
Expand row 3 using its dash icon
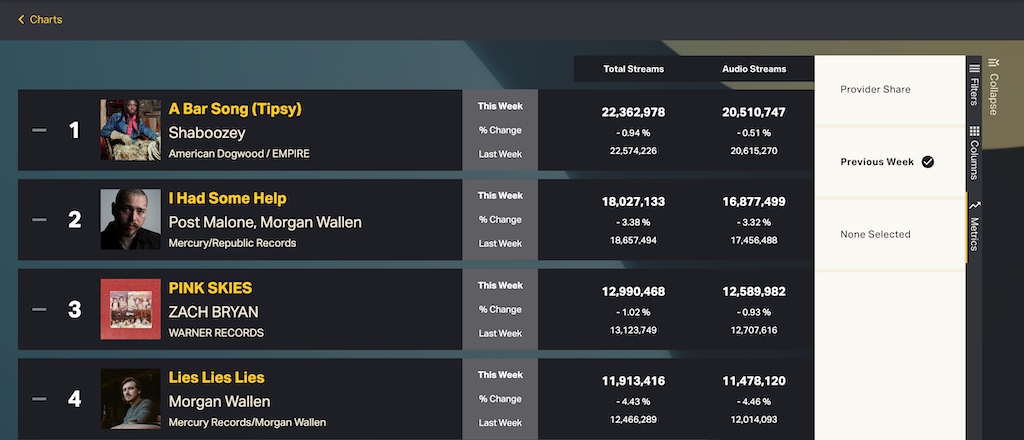tap(39, 309)
